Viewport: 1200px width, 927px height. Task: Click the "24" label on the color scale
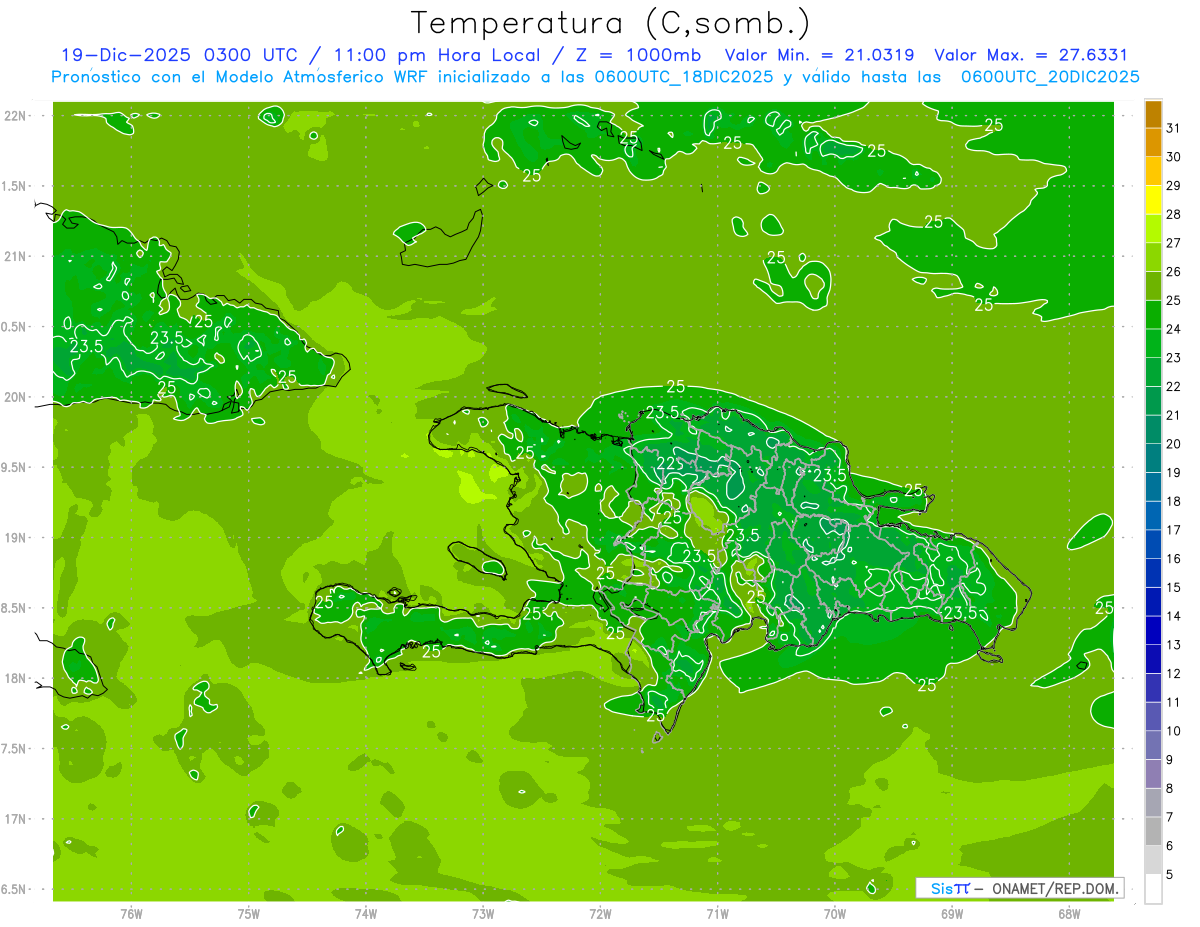click(1174, 329)
